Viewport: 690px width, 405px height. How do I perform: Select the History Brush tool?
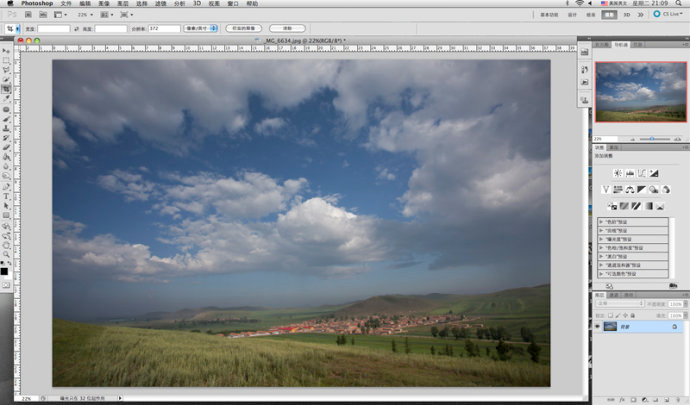(6, 138)
